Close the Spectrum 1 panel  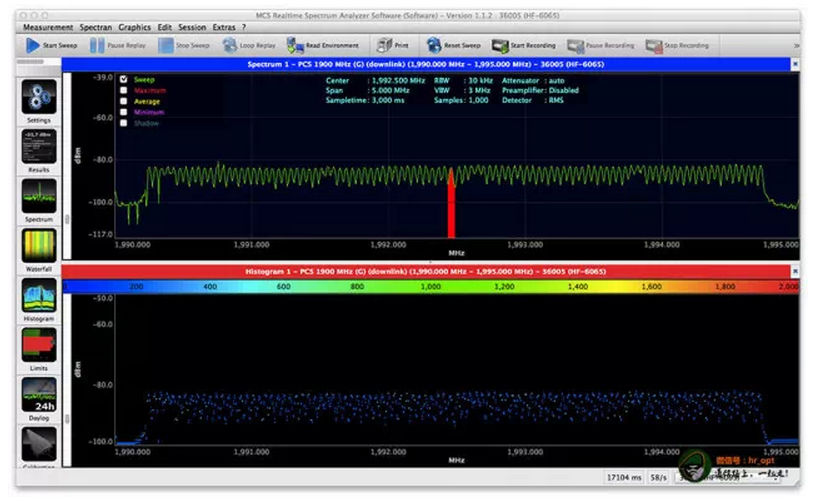(x=795, y=63)
